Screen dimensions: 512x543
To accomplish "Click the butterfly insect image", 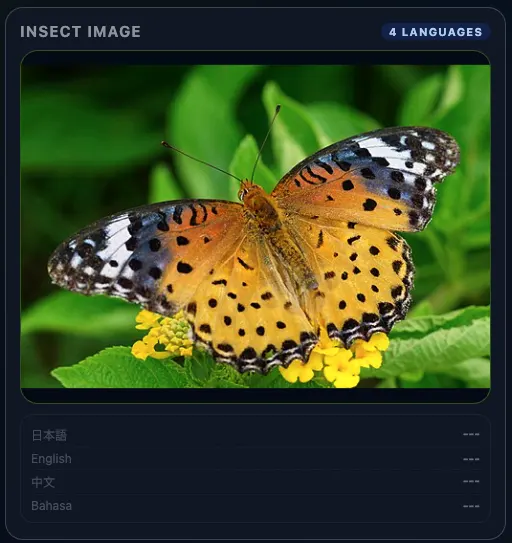I will [255, 226].
